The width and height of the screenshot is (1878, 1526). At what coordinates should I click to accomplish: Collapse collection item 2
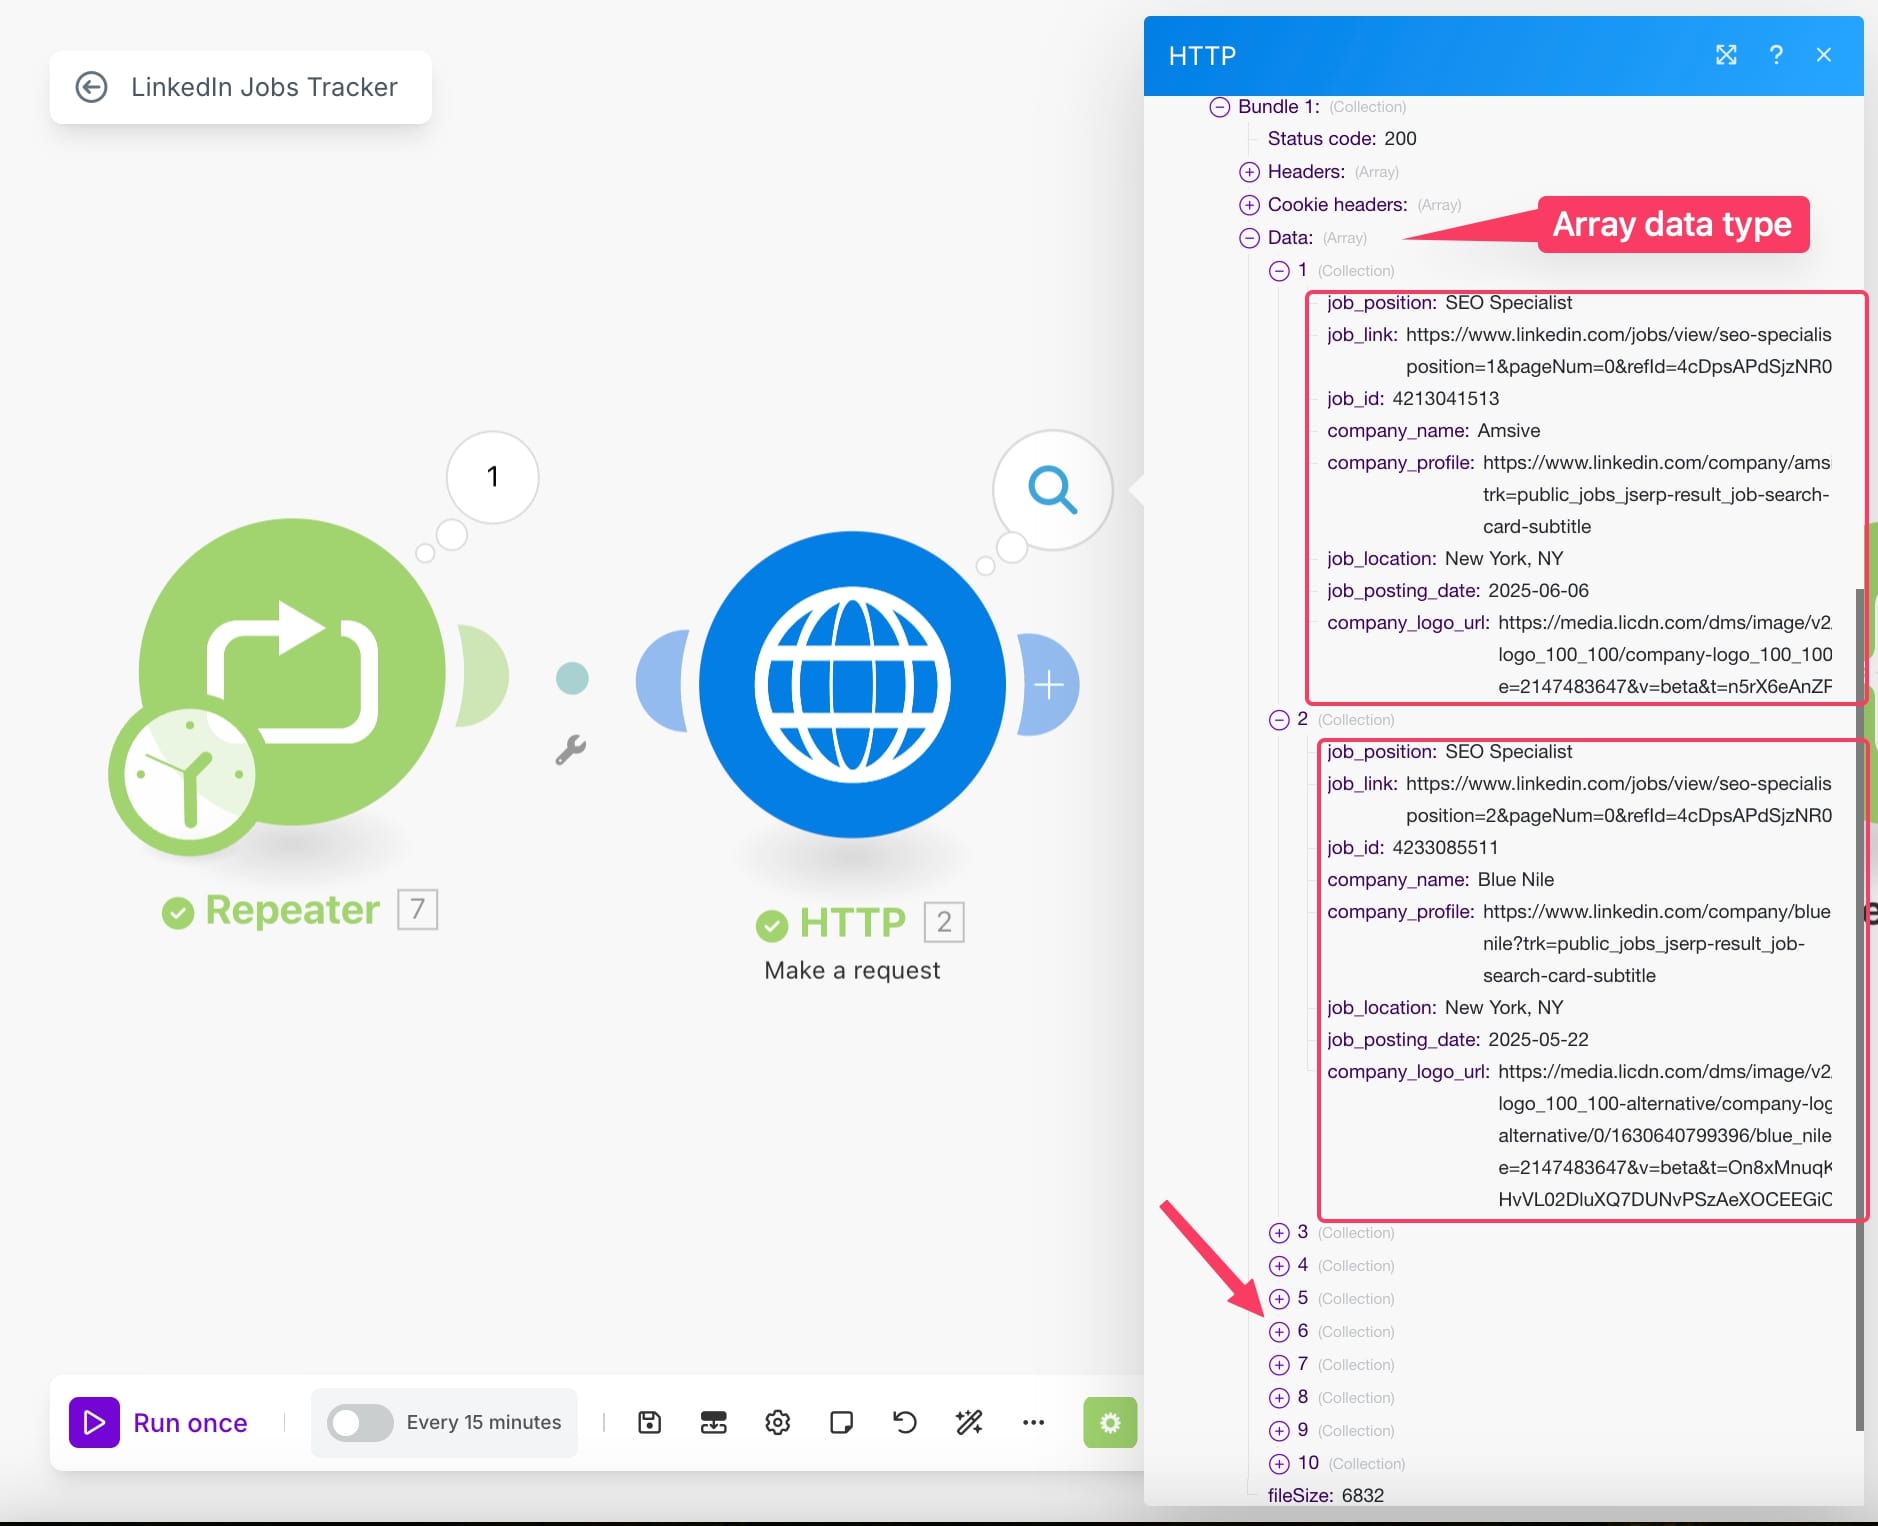pyautogui.click(x=1279, y=720)
